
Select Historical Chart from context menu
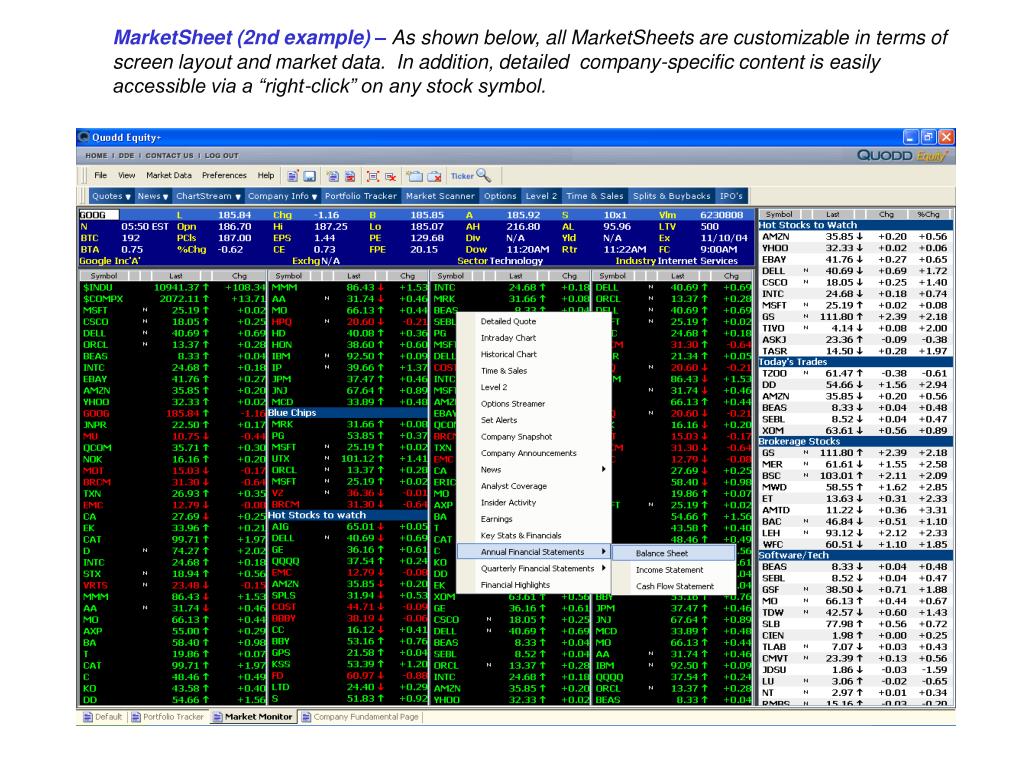click(508, 354)
